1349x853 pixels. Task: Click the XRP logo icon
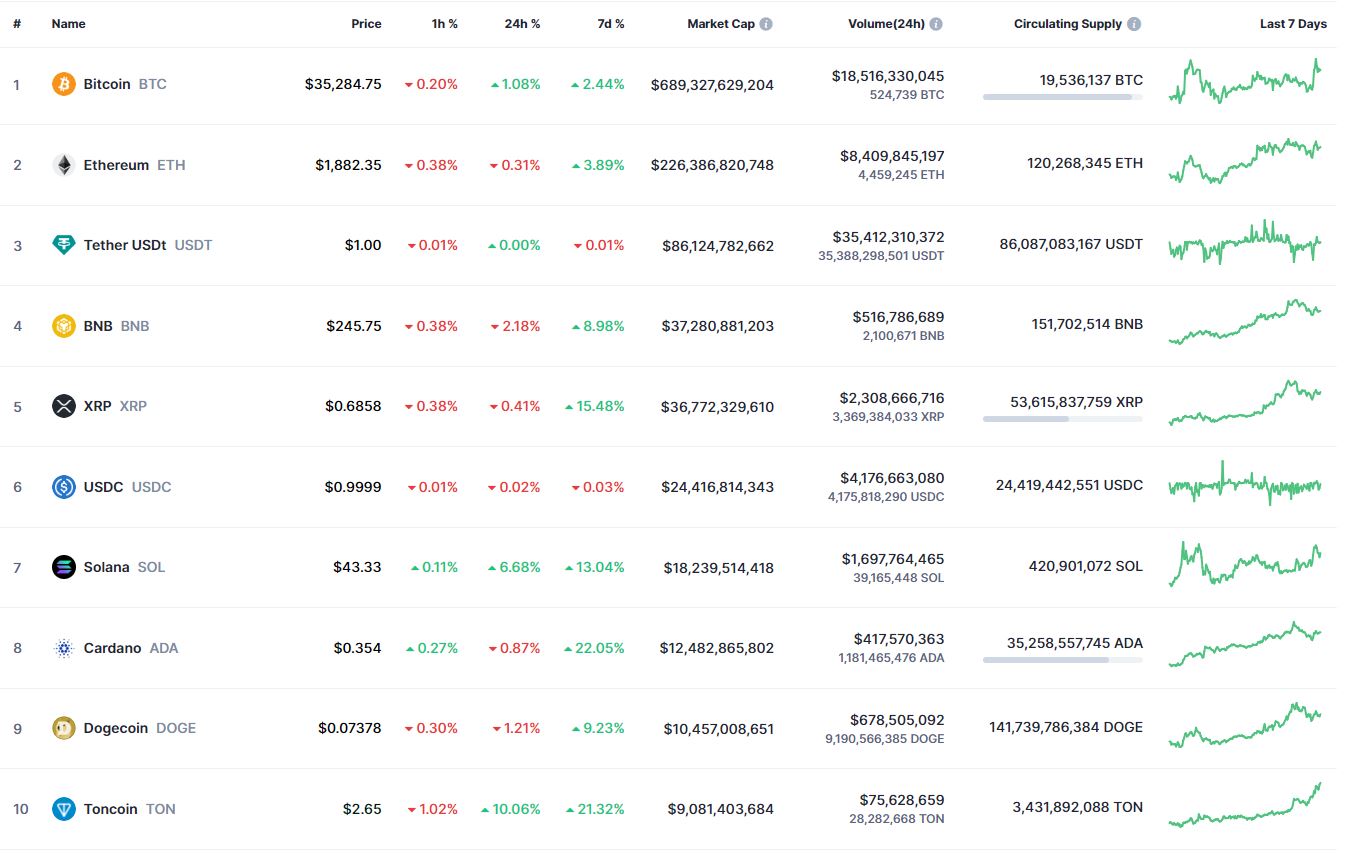click(64, 406)
